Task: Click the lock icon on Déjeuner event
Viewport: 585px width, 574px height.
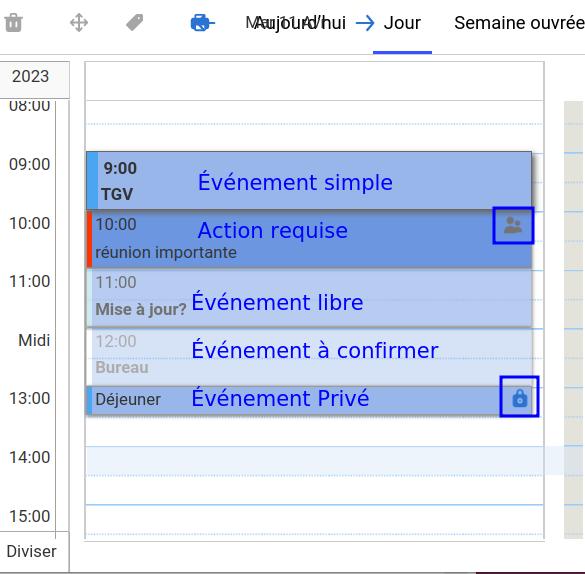Action: (520, 398)
